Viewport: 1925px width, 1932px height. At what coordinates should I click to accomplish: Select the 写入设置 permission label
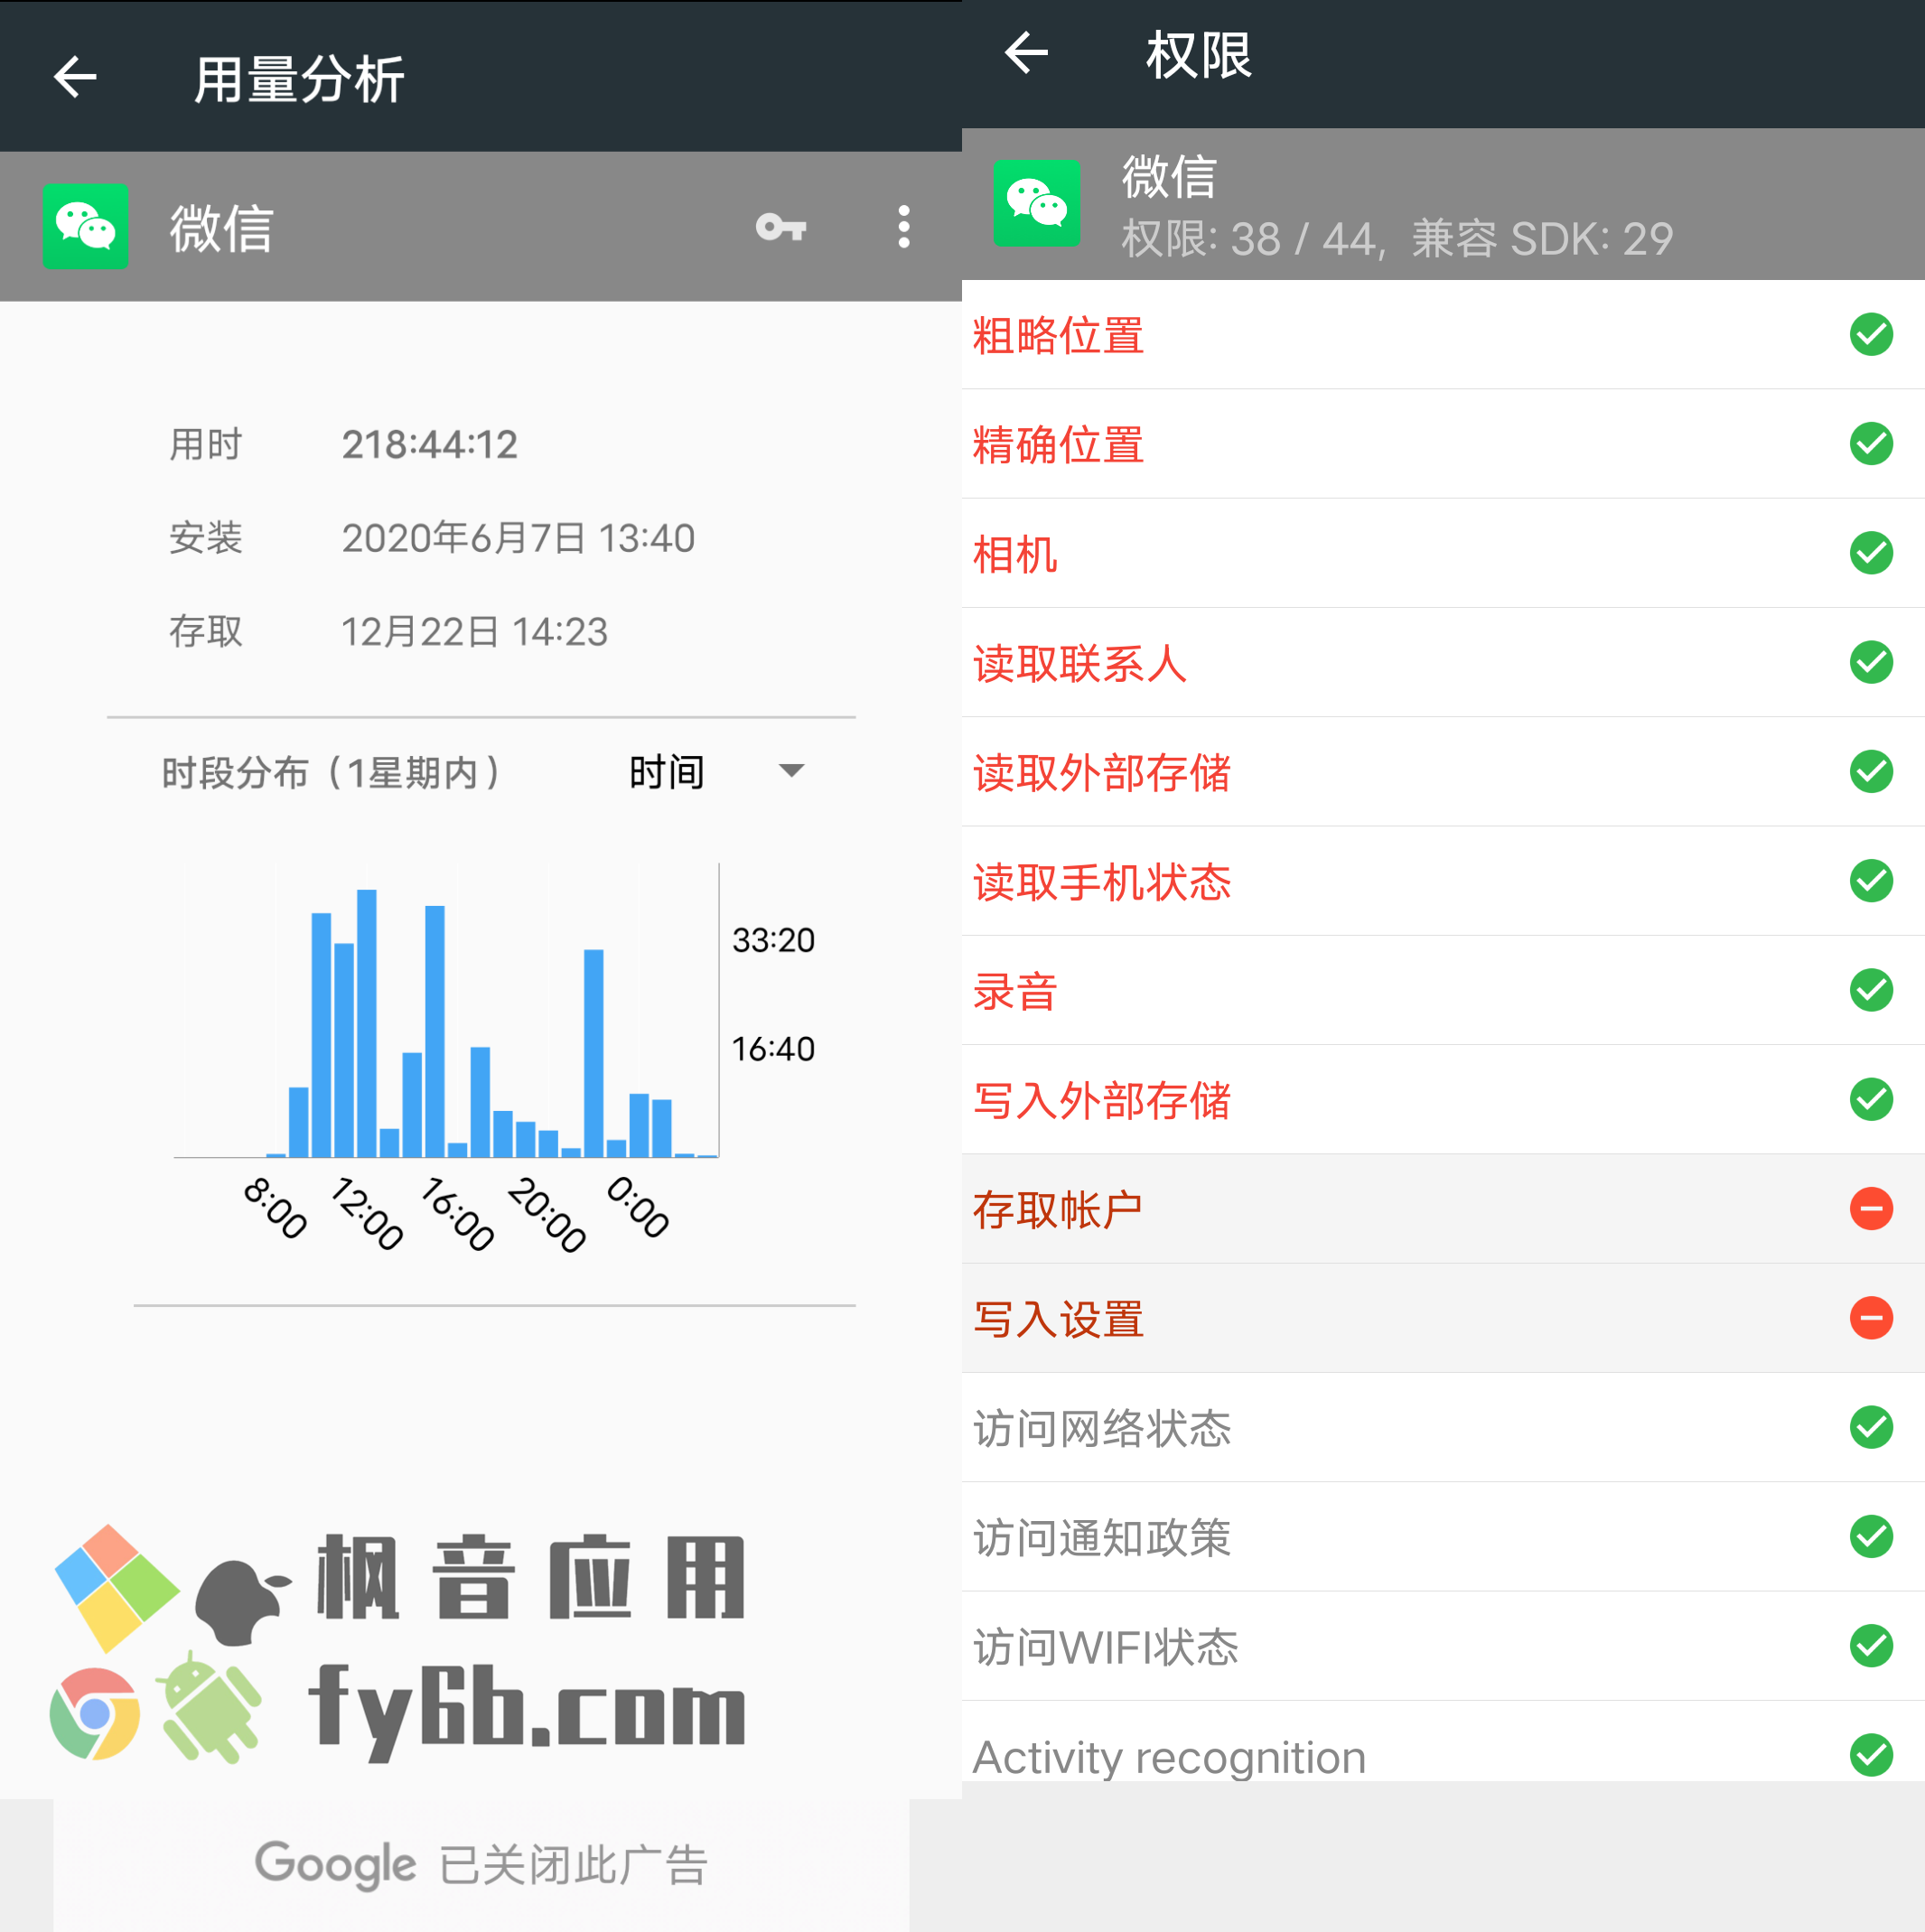point(1058,1319)
